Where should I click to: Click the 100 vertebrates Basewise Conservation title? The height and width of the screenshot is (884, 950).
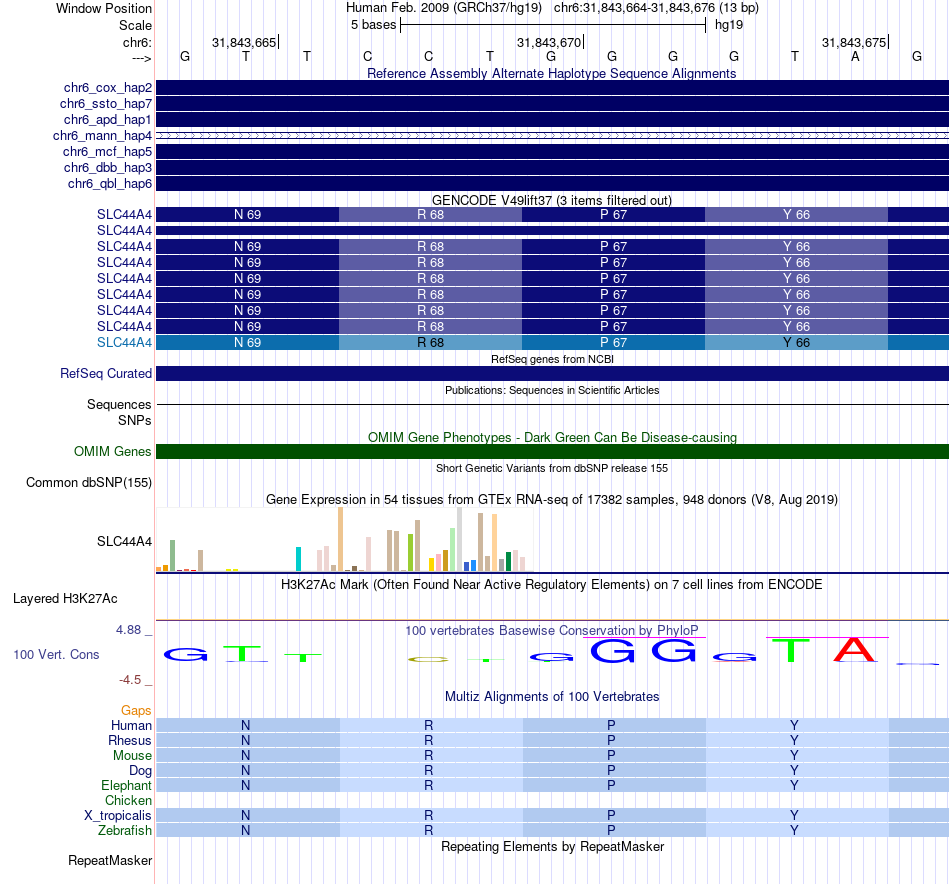[552, 631]
